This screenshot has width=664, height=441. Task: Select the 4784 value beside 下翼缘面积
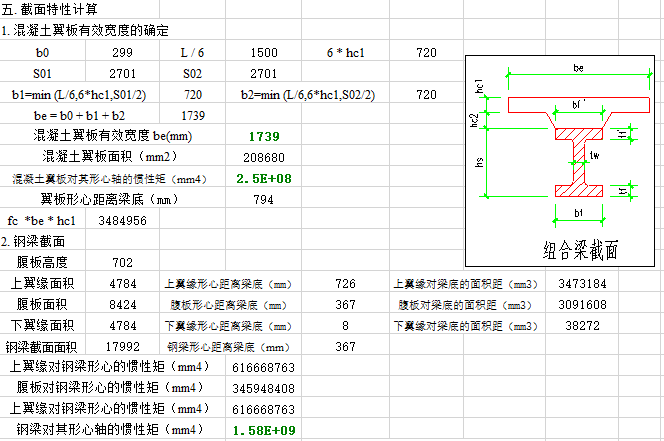click(x=122, y=326)
